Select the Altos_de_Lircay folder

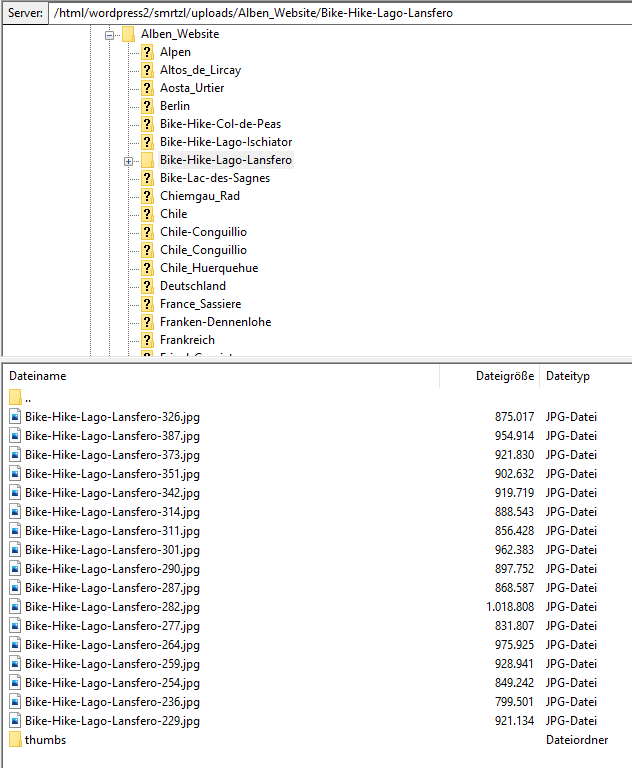pos(200,70)
